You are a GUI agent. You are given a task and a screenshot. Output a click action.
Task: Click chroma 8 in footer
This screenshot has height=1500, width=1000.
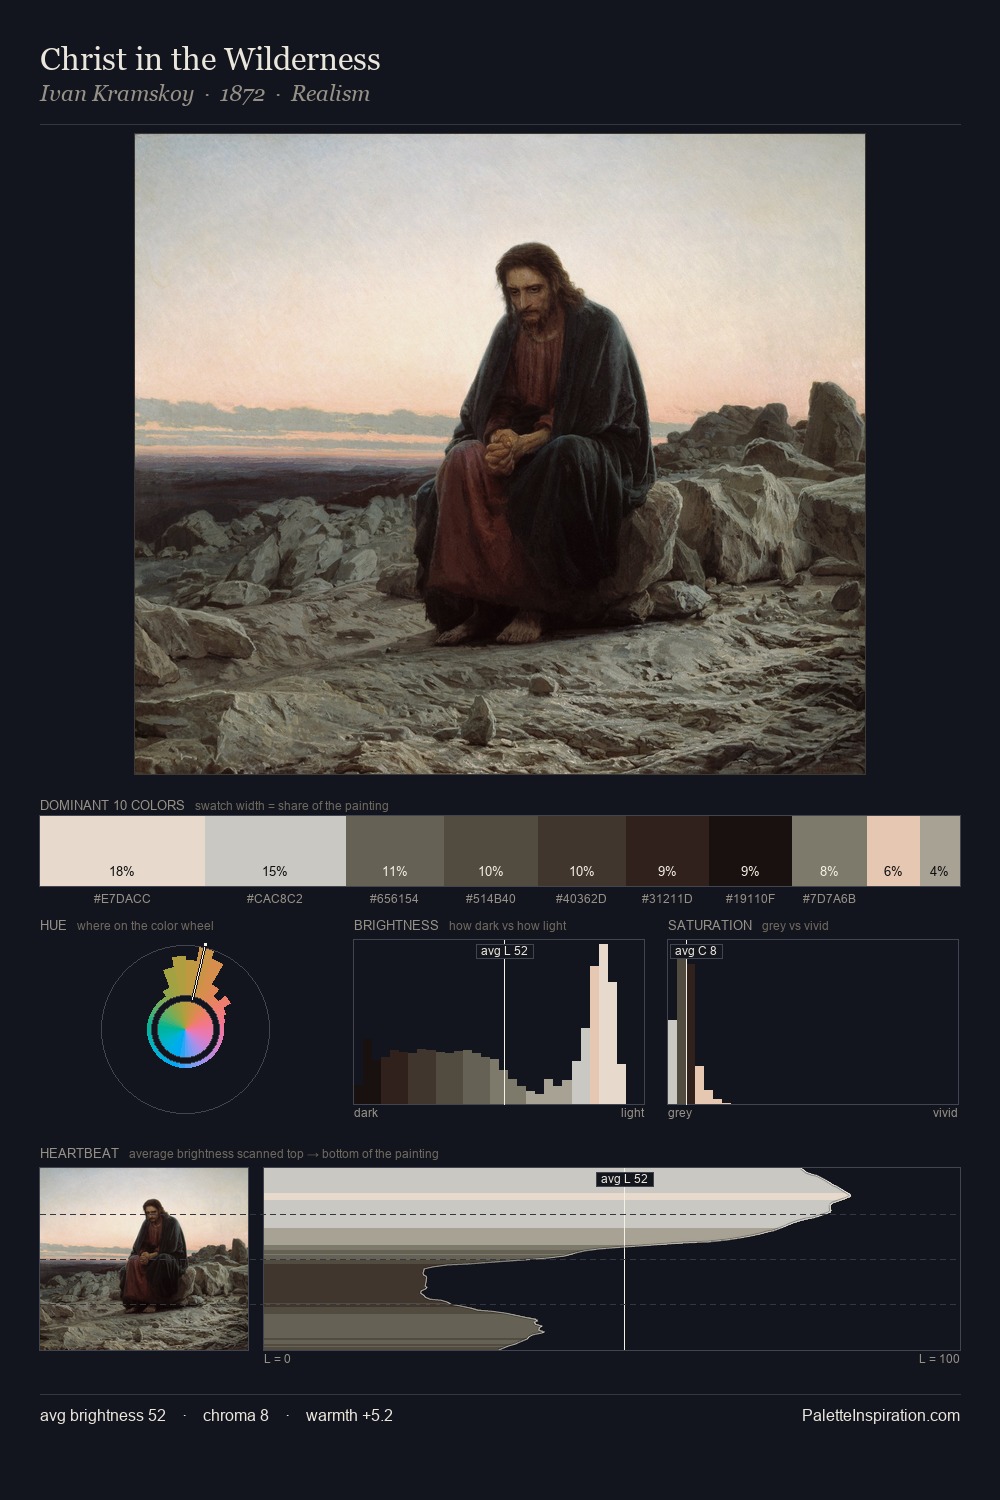[x=236, y=1416]
